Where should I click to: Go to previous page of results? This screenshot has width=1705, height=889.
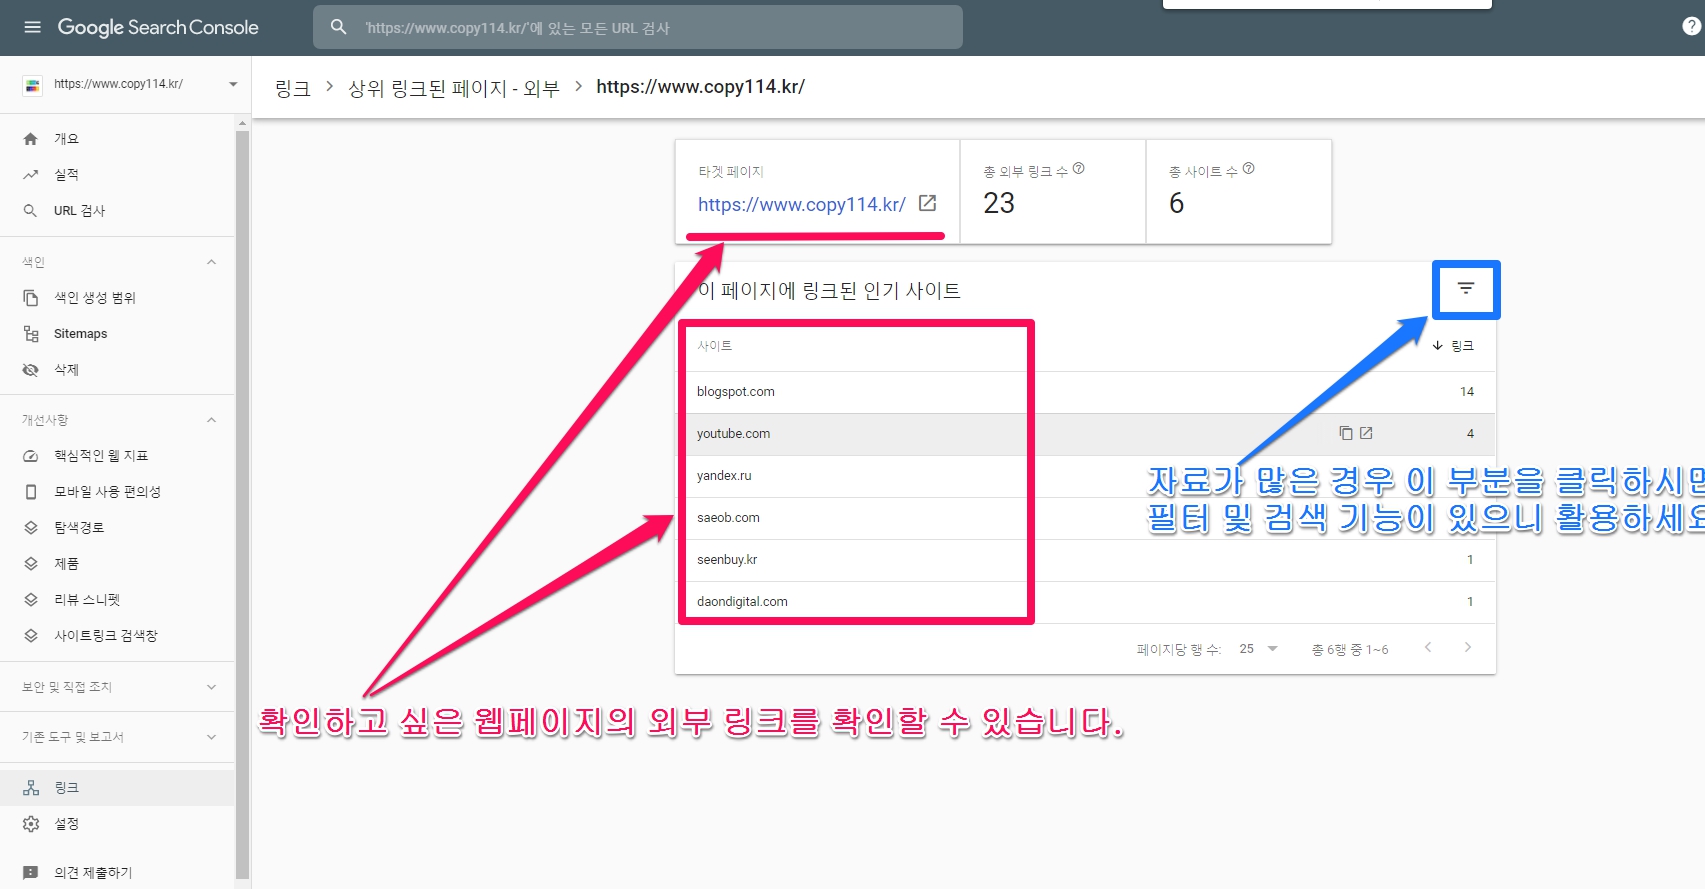click(x=1428, y=648)
